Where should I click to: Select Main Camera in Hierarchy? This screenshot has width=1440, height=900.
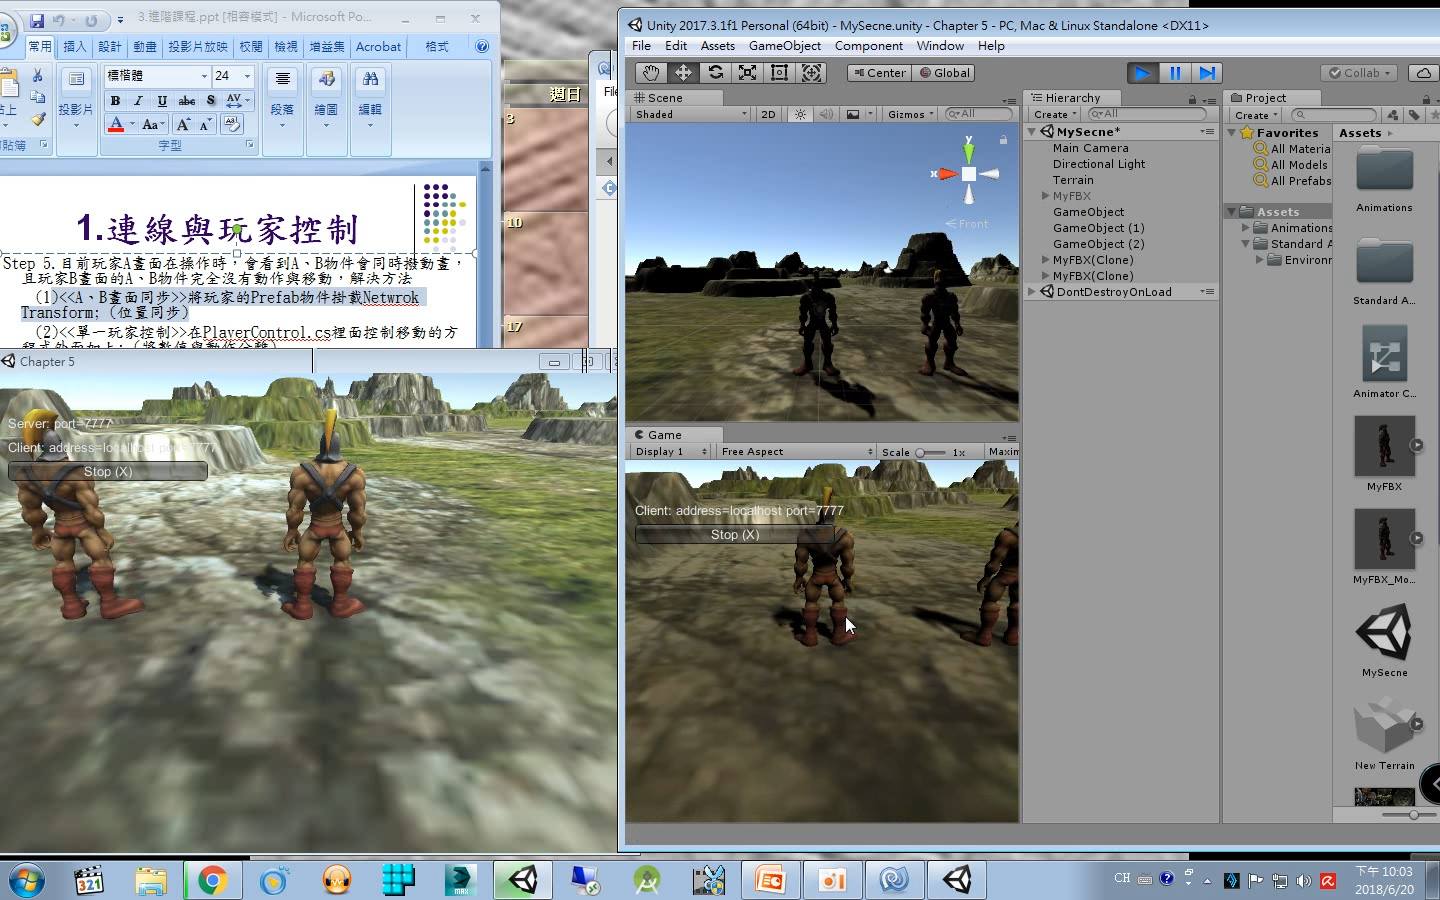click(1090, 148)
